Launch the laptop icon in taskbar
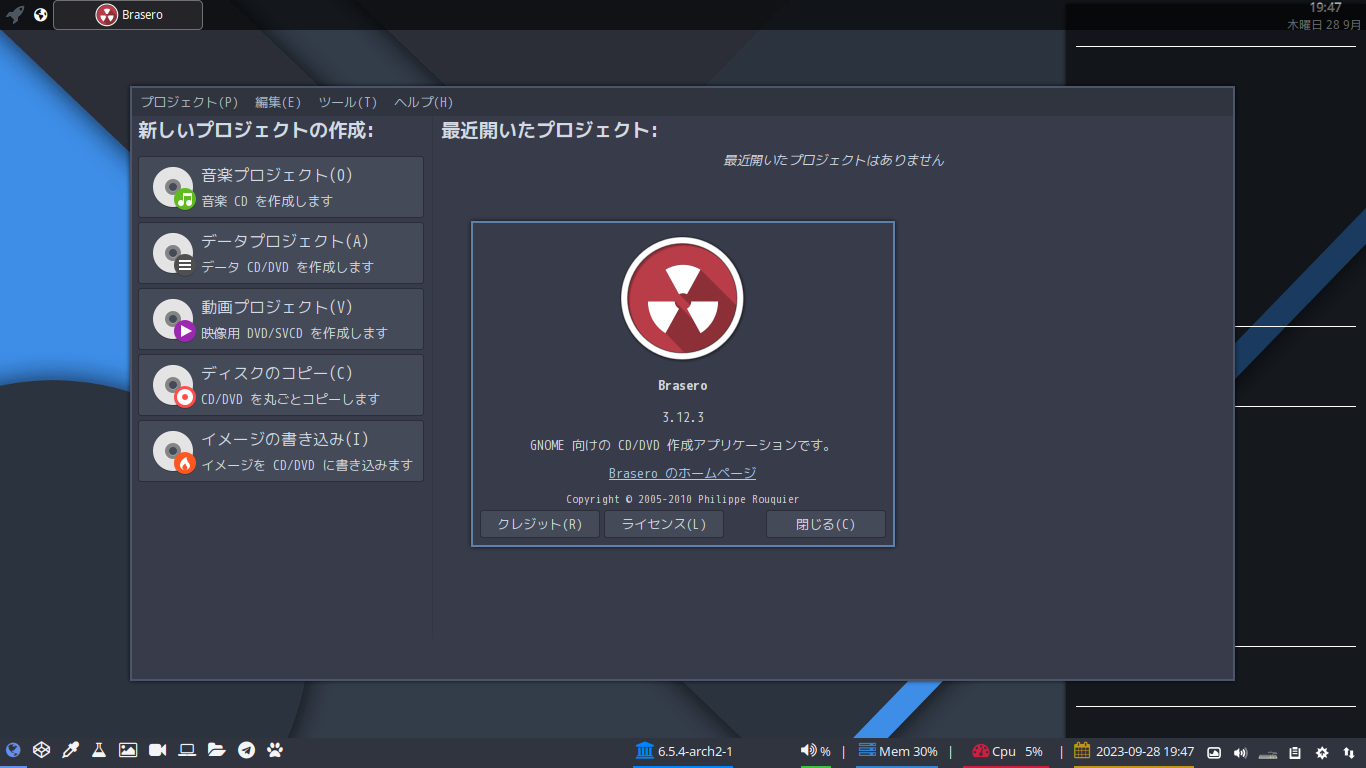The image size is (1366, 768). (186, 750)
